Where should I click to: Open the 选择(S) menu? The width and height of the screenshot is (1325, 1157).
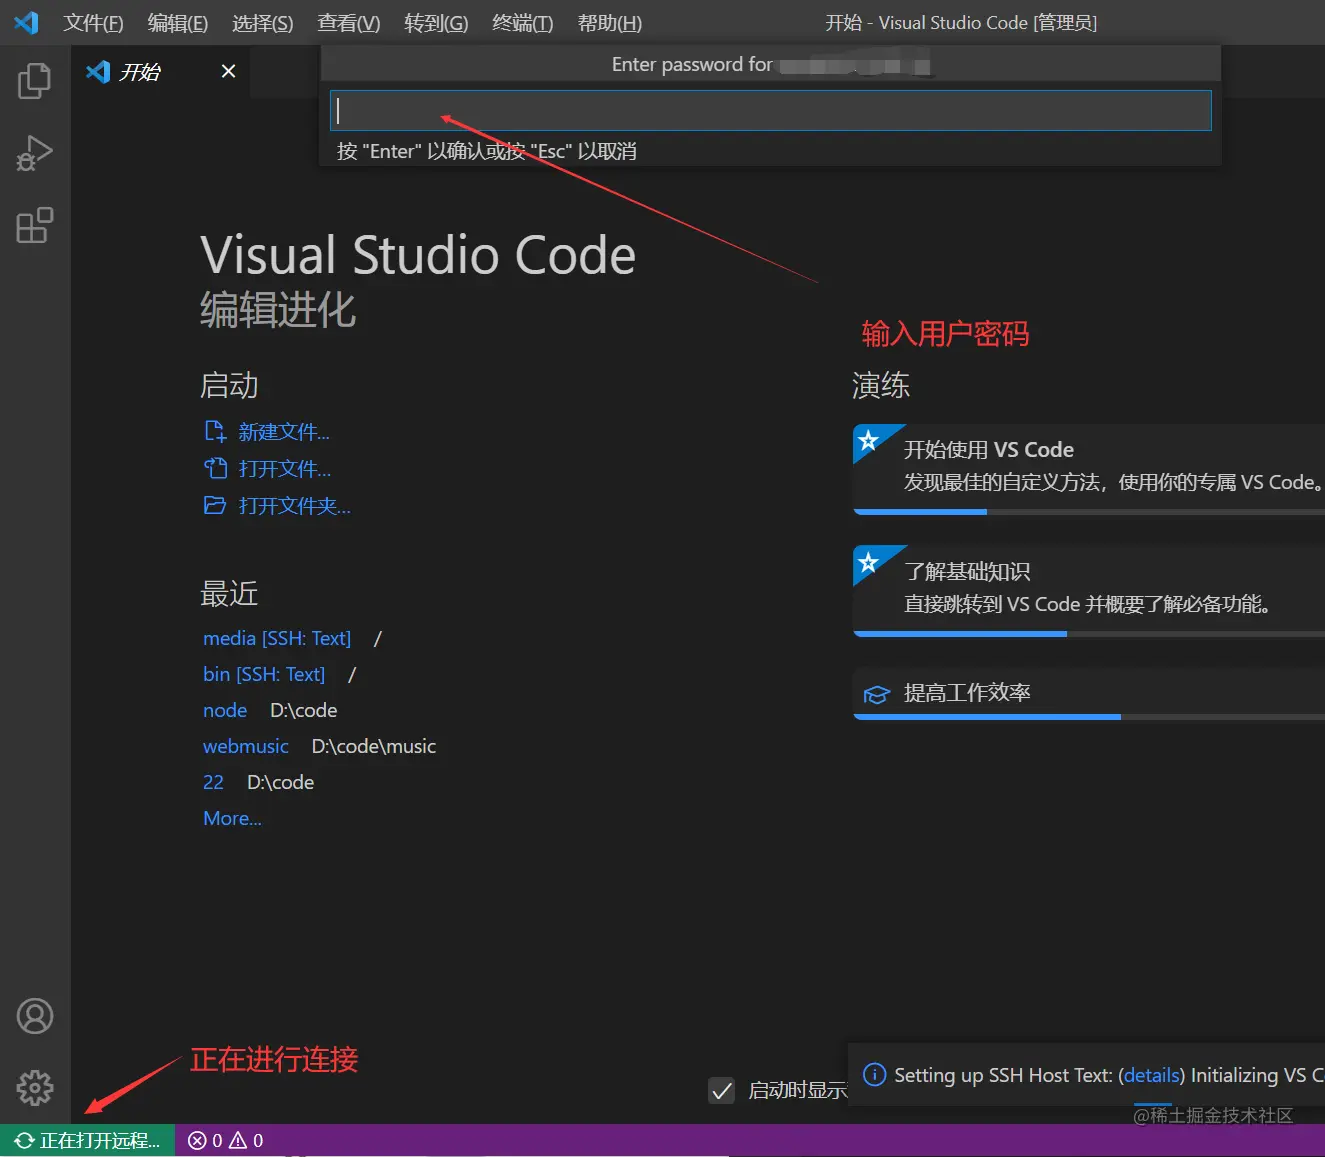point(263,23)
